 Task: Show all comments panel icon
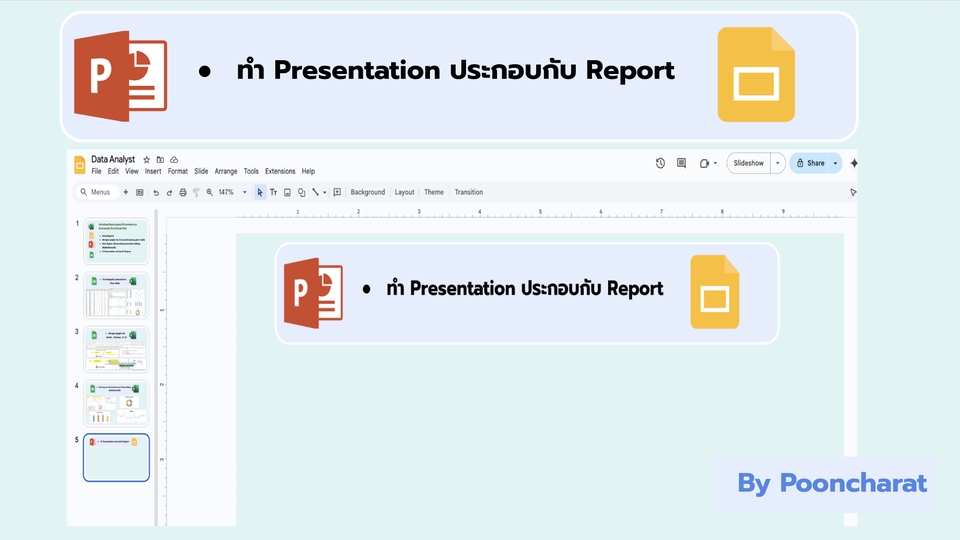point(681,163)
